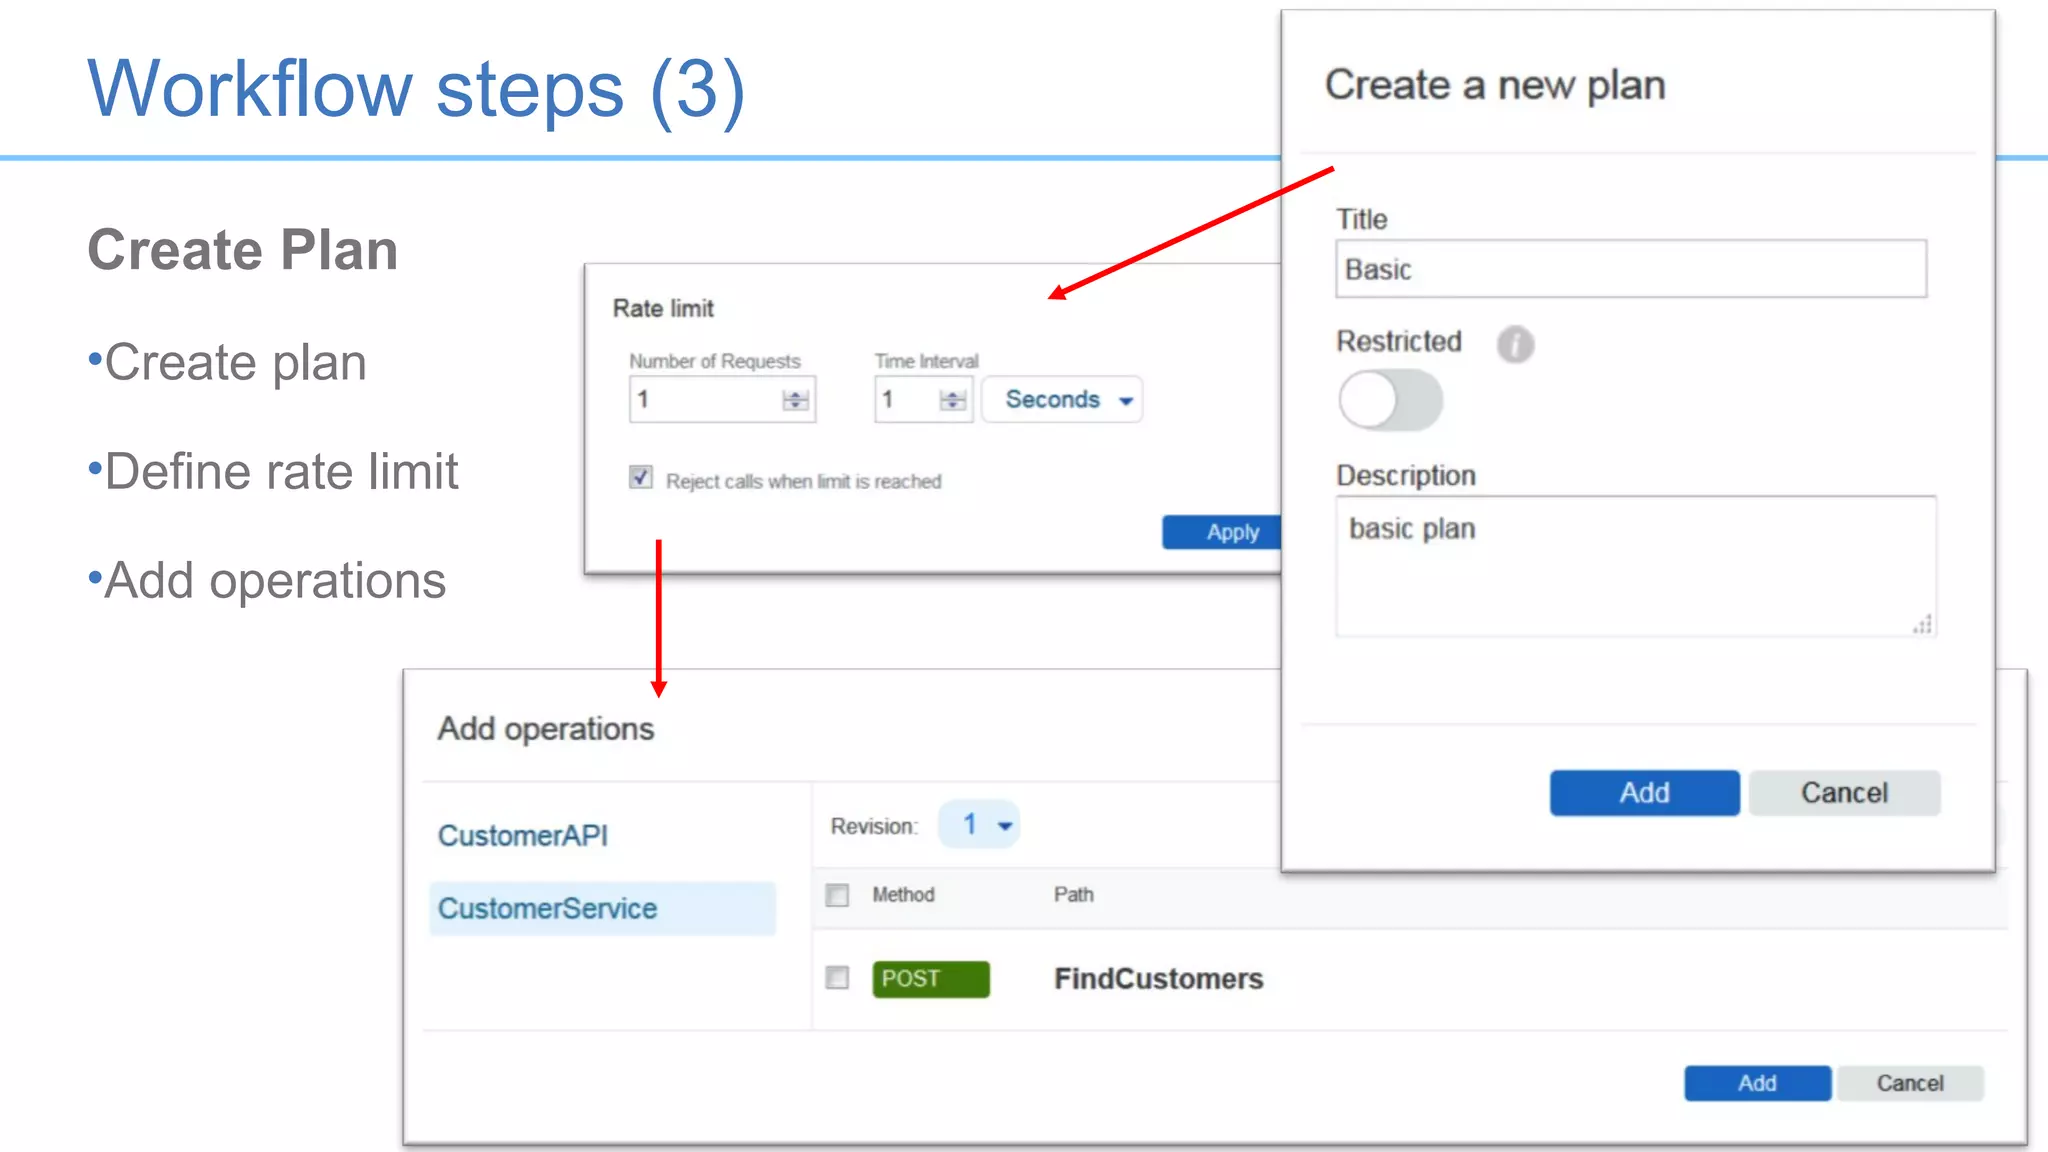Toggle Reject calls when limit is reached checkbox
Viewport: 2048px width, 1152px height.
(641, 478)
